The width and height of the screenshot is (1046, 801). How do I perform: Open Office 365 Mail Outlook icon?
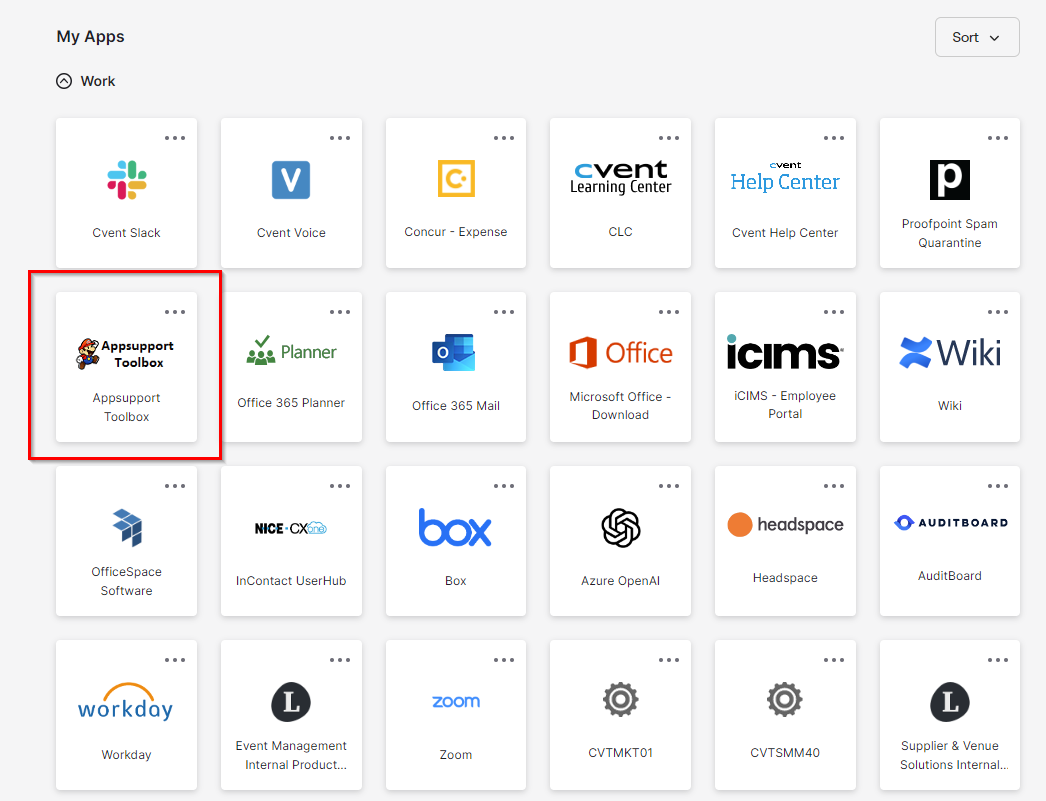click(x=454, y=352)
